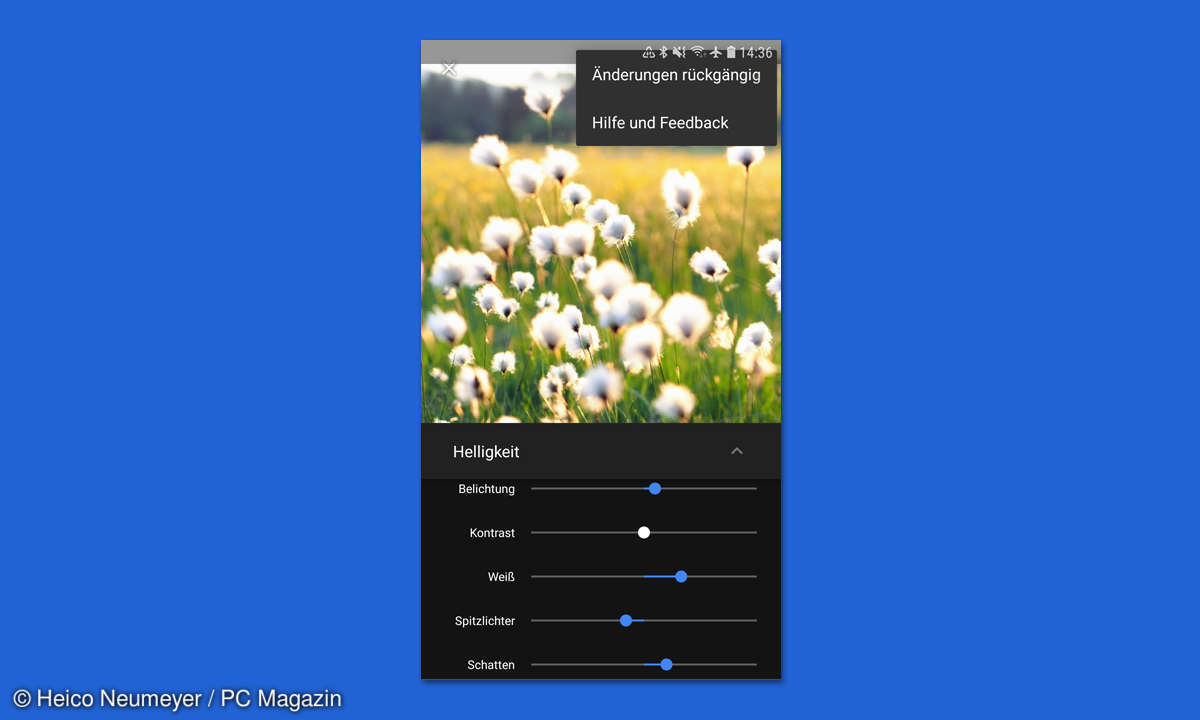Select 'Änderungen rückgängig' from the overflow menu
The height and width of the screenshot is (720, 1200).
[676, 75]
